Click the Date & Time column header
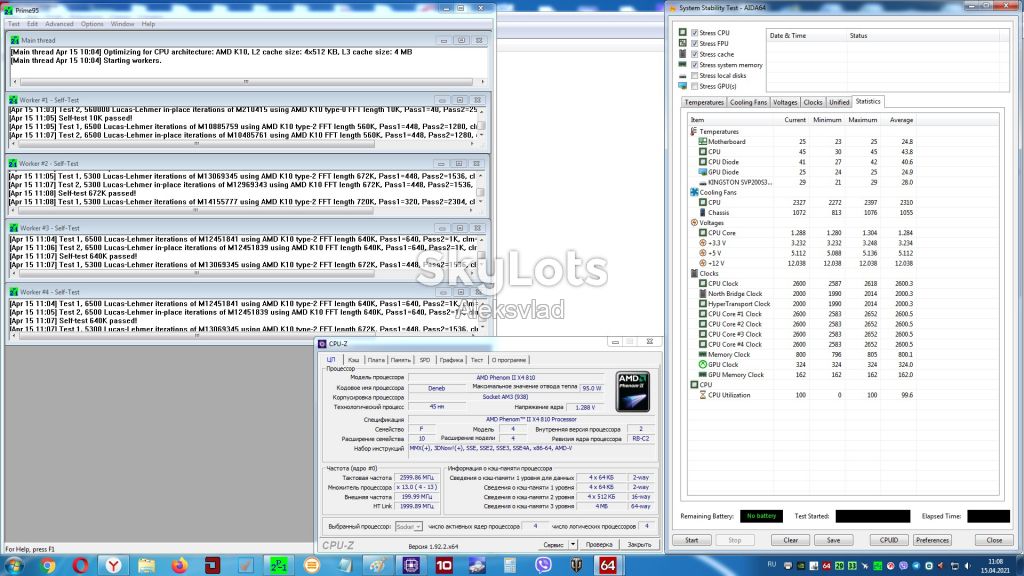Screen dimensions: 1024x576 [806, 36]
